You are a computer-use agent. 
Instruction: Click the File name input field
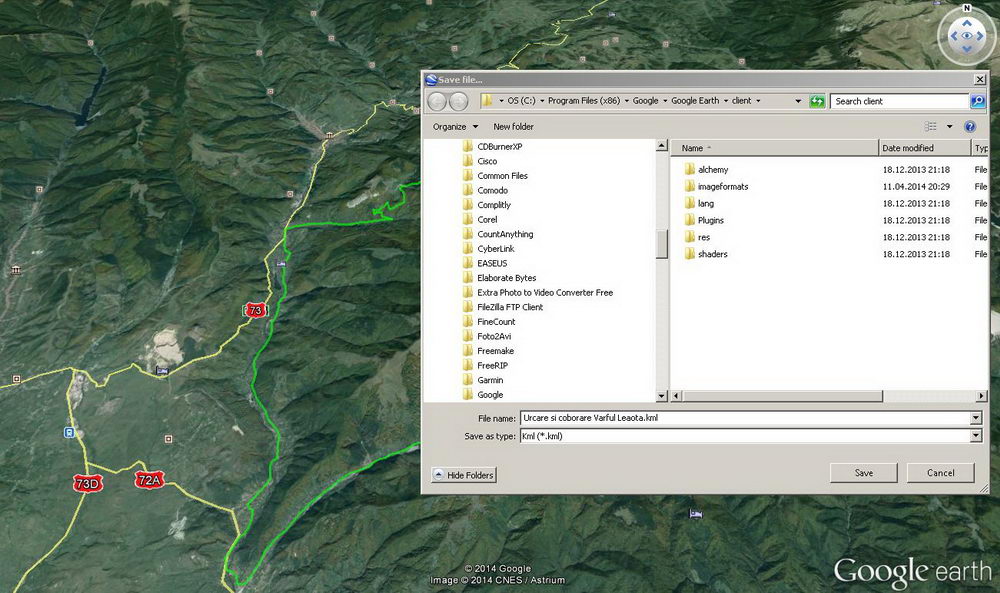[x=746, y=418]
